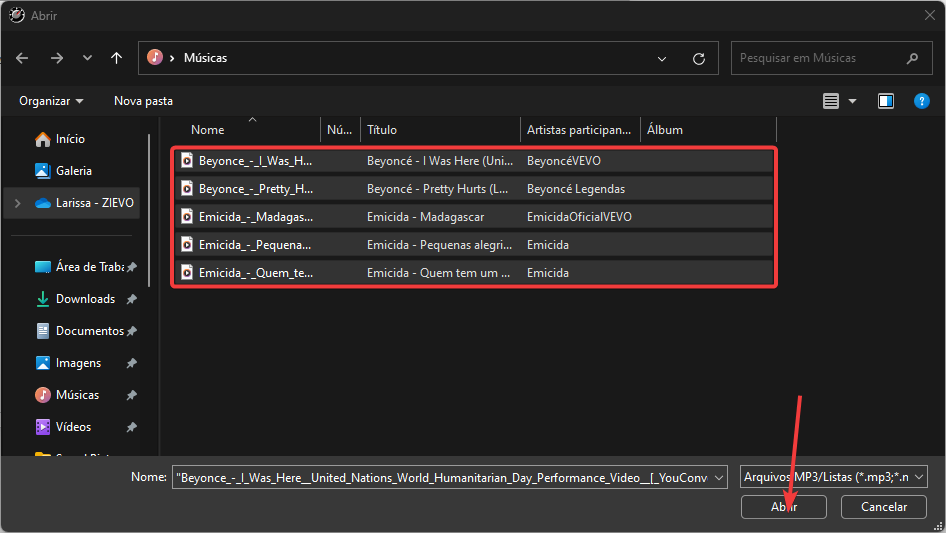Refresh the Músicas folder
Image resolution: width=946 pixels, height=533 pixels.
tap(699, 59)
